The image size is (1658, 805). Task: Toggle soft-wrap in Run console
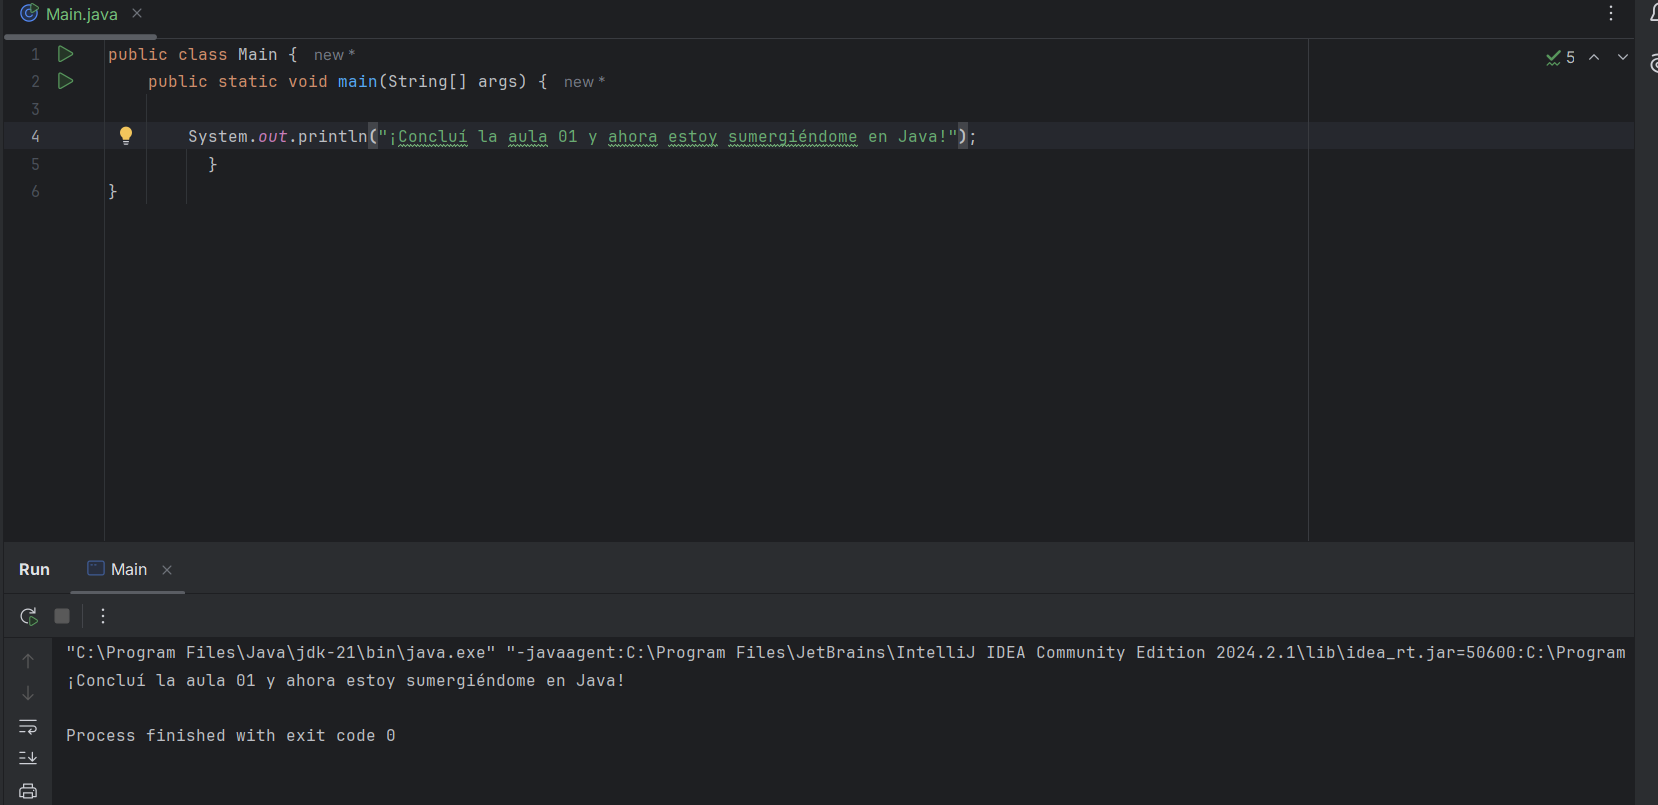pos(28,726)
